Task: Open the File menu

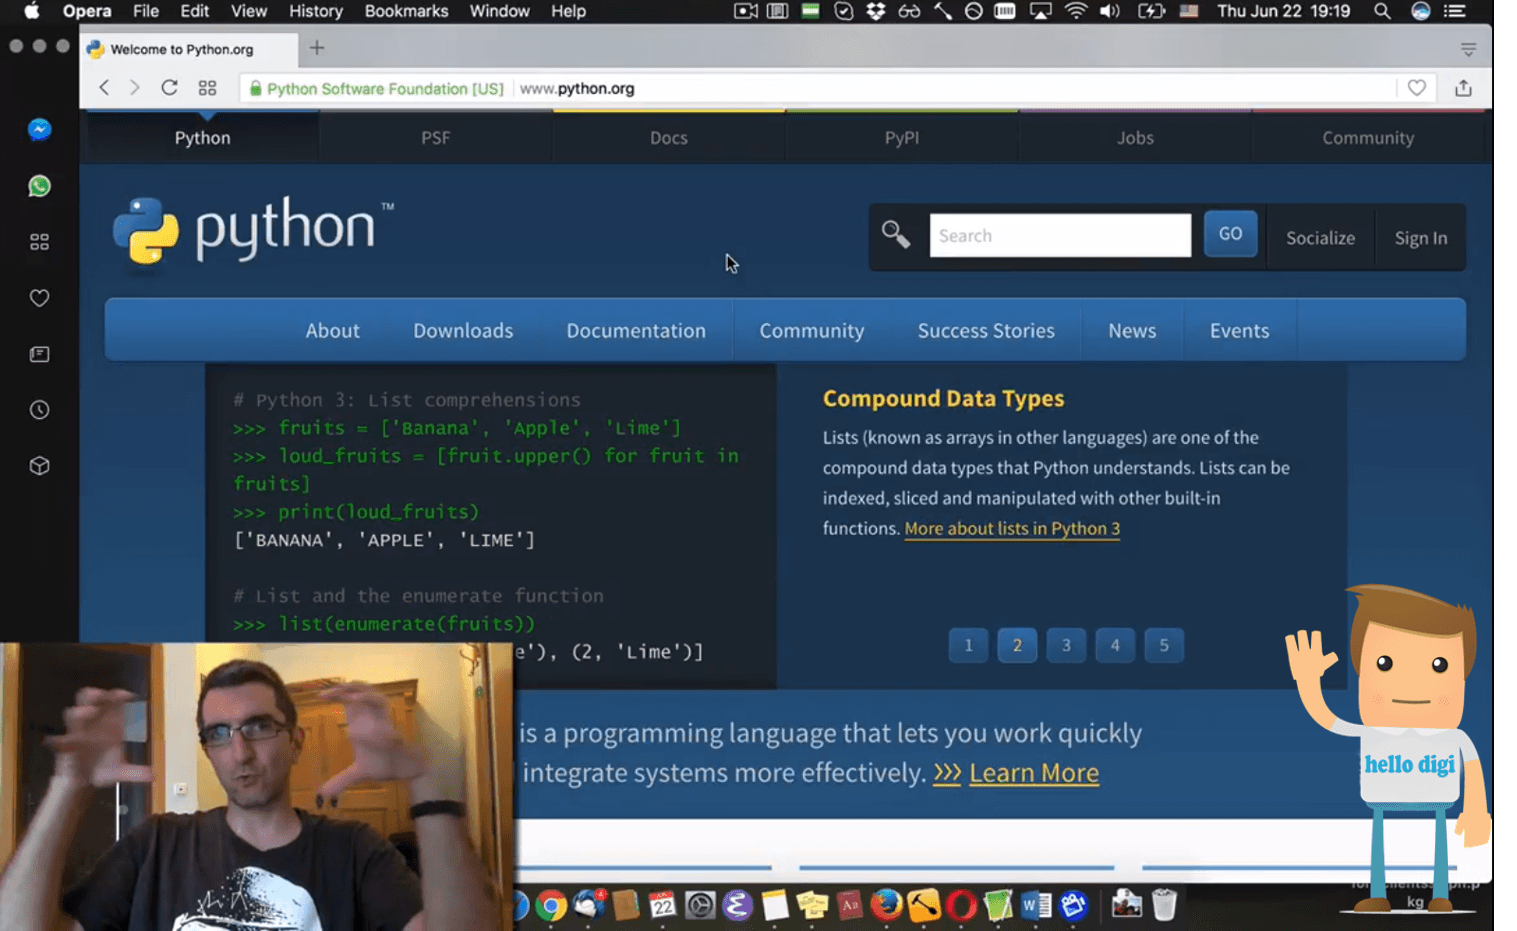Action: coord(146,11)
